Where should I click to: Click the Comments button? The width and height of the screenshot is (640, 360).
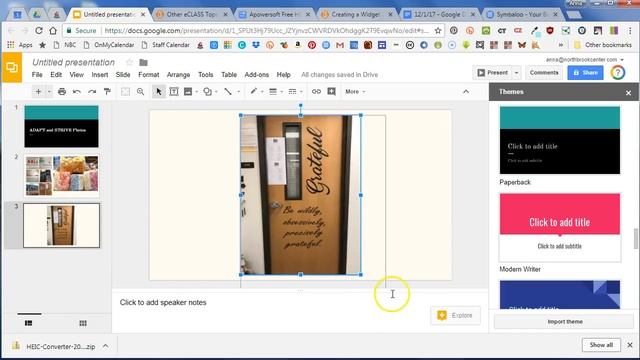coord(544,73)
